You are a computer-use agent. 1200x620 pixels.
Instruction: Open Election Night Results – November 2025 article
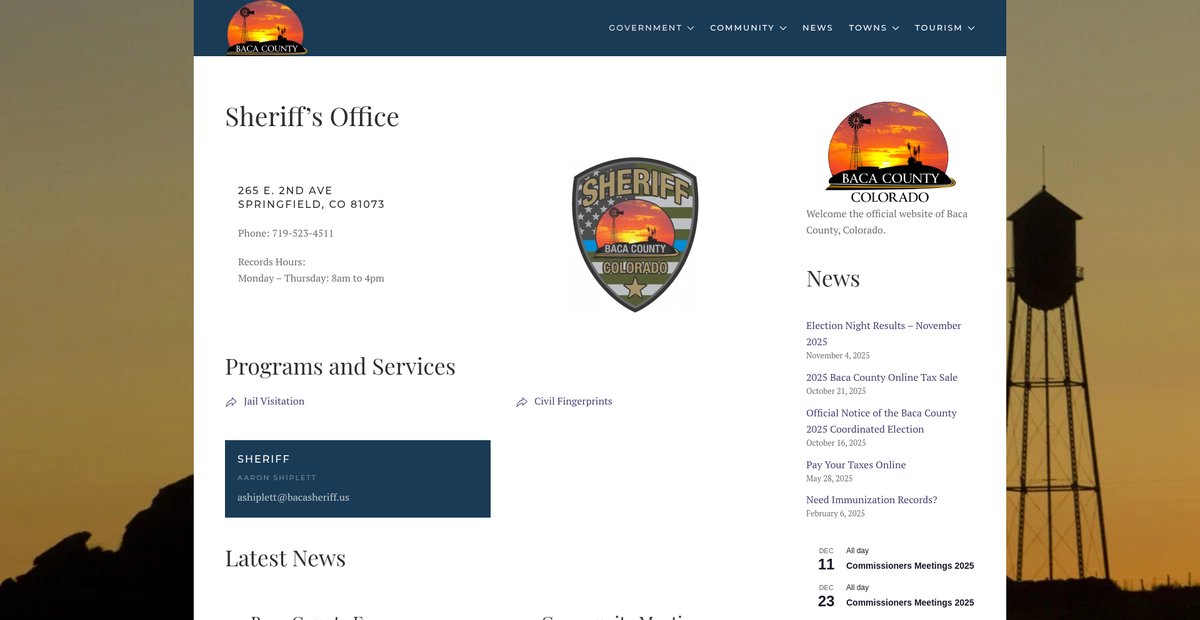(884, 334)
